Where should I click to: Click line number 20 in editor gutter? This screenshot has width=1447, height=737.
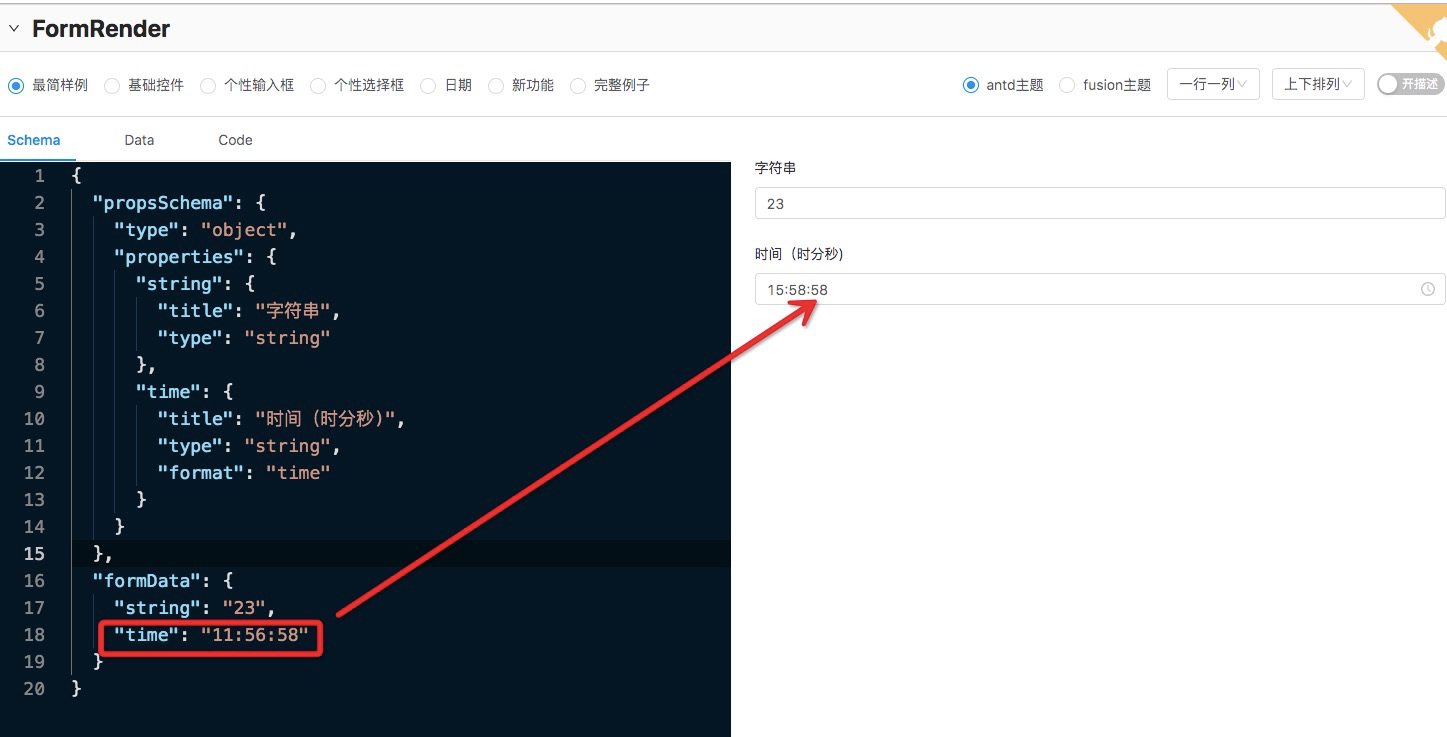[34, 688]
